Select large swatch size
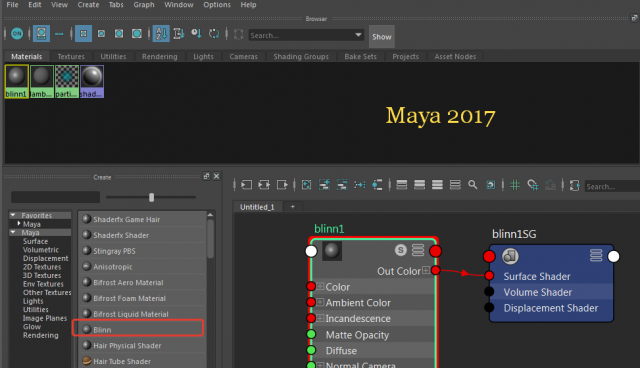The width and height of the screenshot is (640, 368). tap(119, 33)
